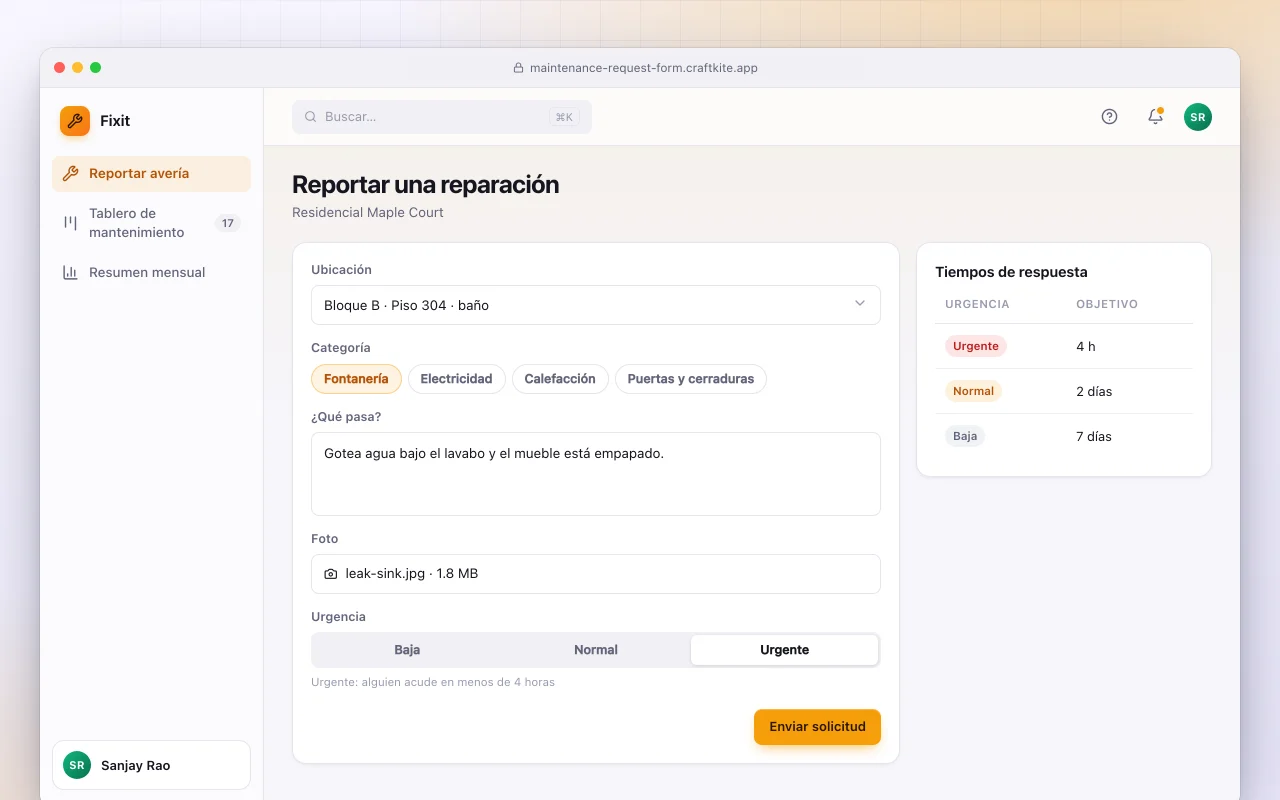Image resolution: width=1280 pixels, height=800 pixels.
Task: Click the Baja badge in the response table
Action: pyautogui.click(x=965, y=436)
